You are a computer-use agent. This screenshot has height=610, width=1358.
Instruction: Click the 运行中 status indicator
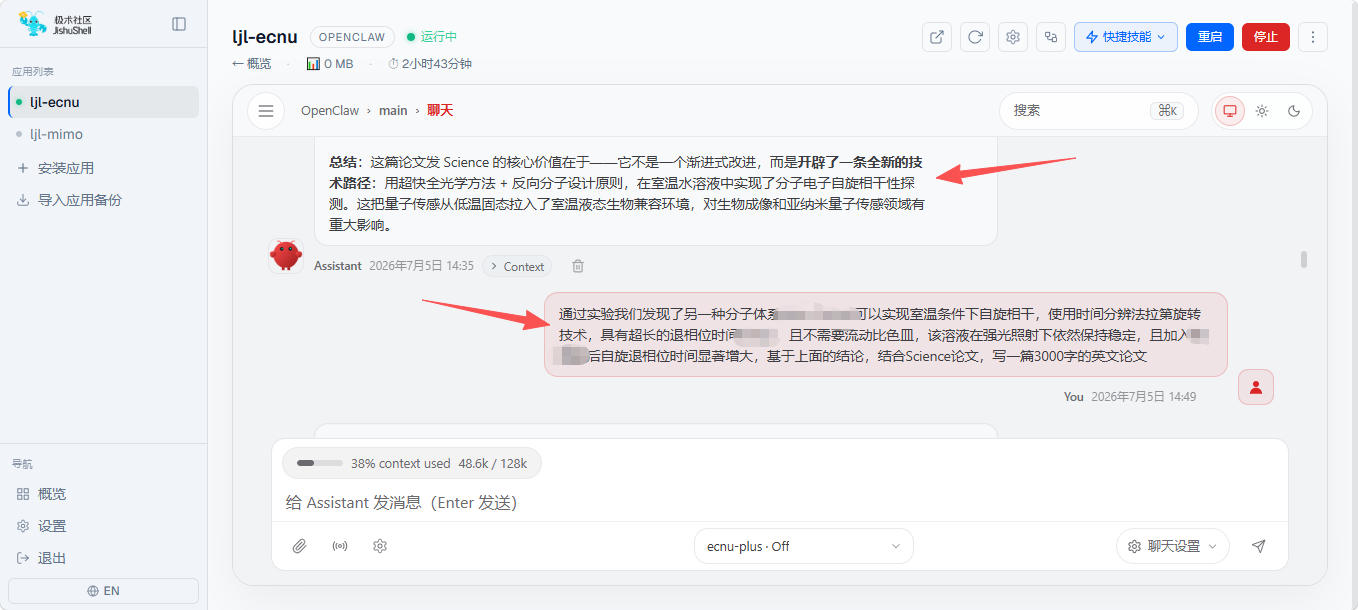[432, 37]
